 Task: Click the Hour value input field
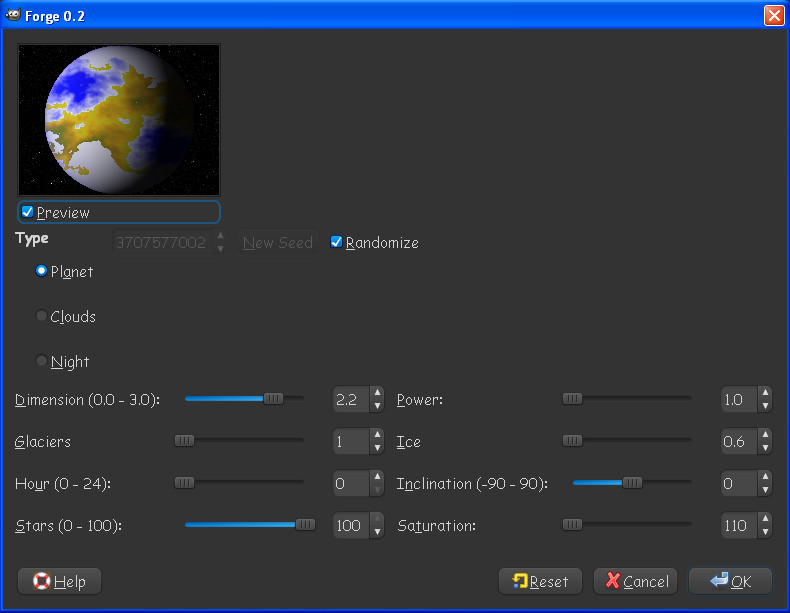tap(350, 484)
